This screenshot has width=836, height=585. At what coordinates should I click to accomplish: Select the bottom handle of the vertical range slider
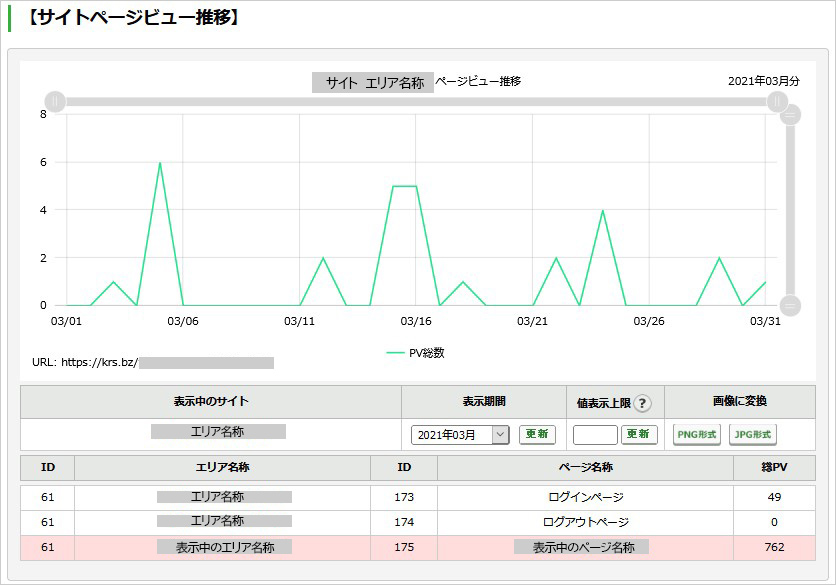click(790, 306)
